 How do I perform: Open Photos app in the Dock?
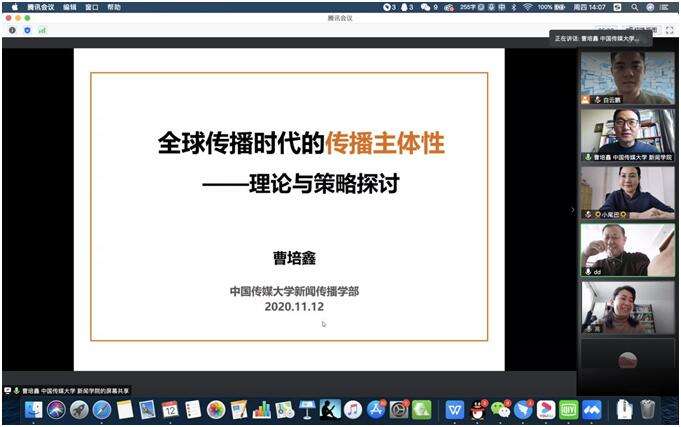[216, 410]
